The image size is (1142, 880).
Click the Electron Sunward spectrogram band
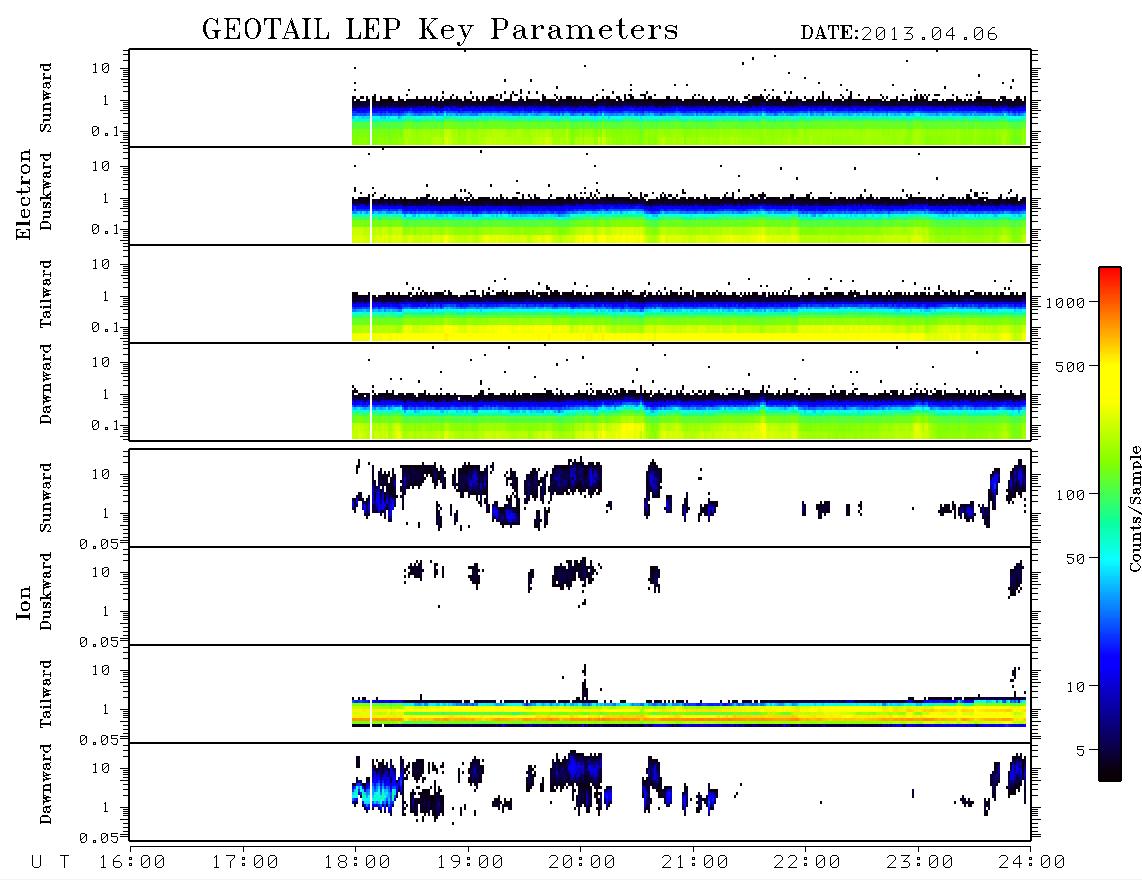coord(689,120)
